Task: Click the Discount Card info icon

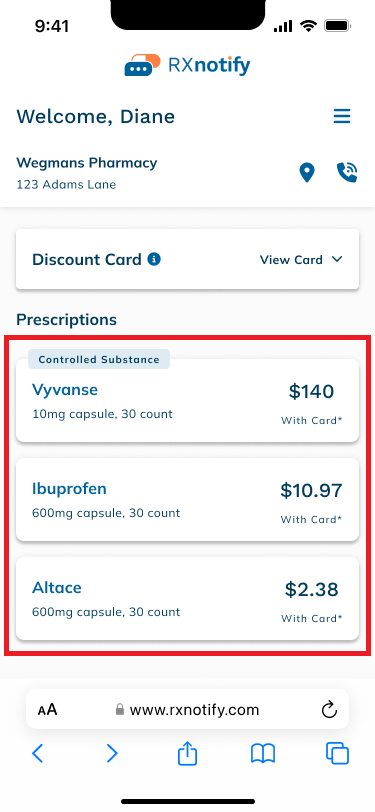Action: [154, 259]
